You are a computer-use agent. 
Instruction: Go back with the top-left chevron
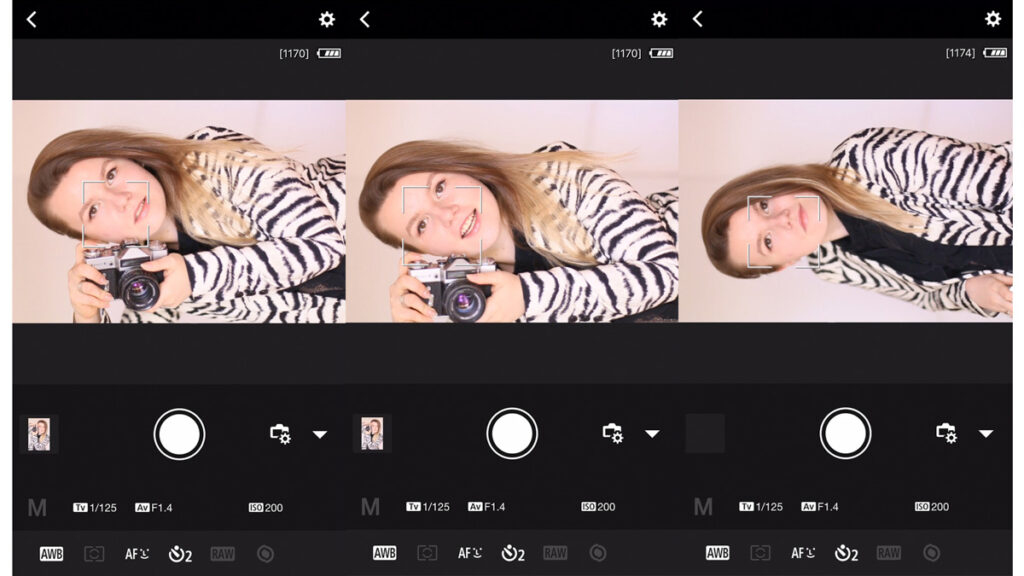[30, 18]
